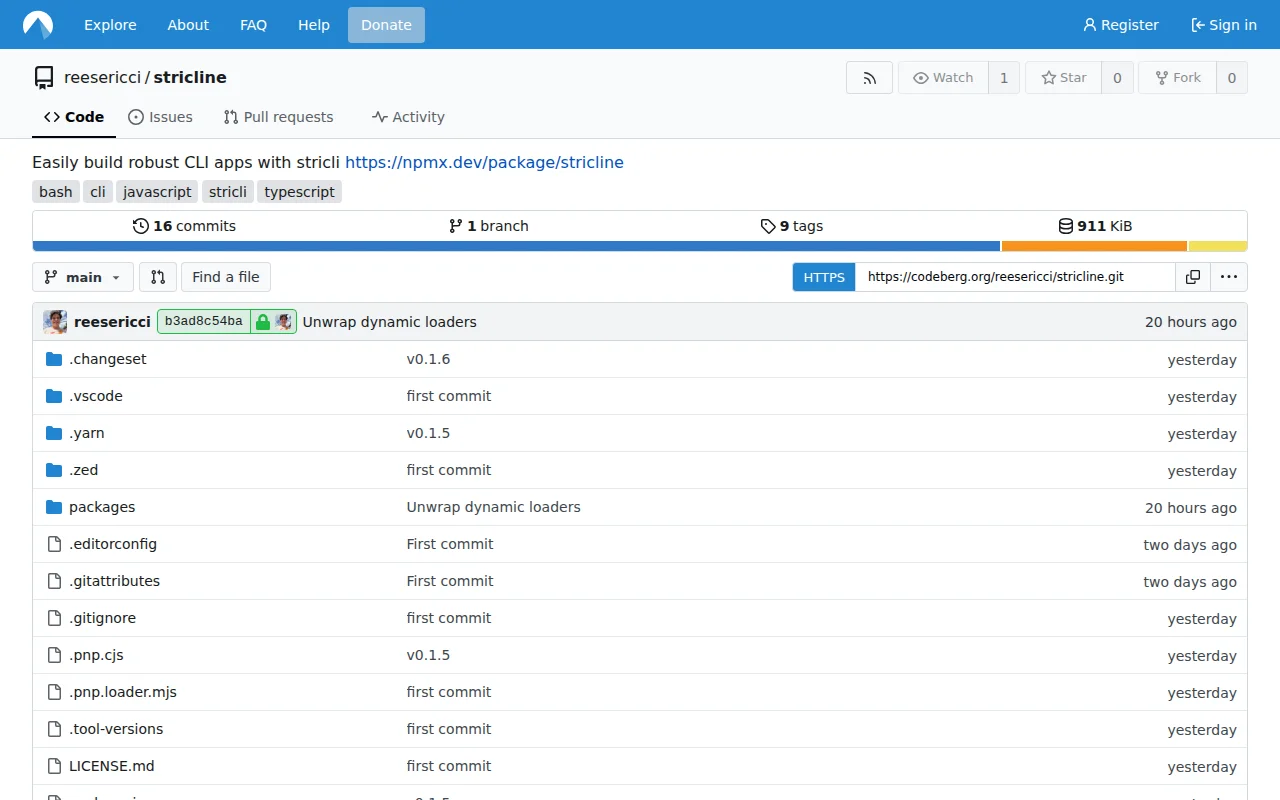Click the Donate button
The image size is (1280, 800).
(386, 25)
